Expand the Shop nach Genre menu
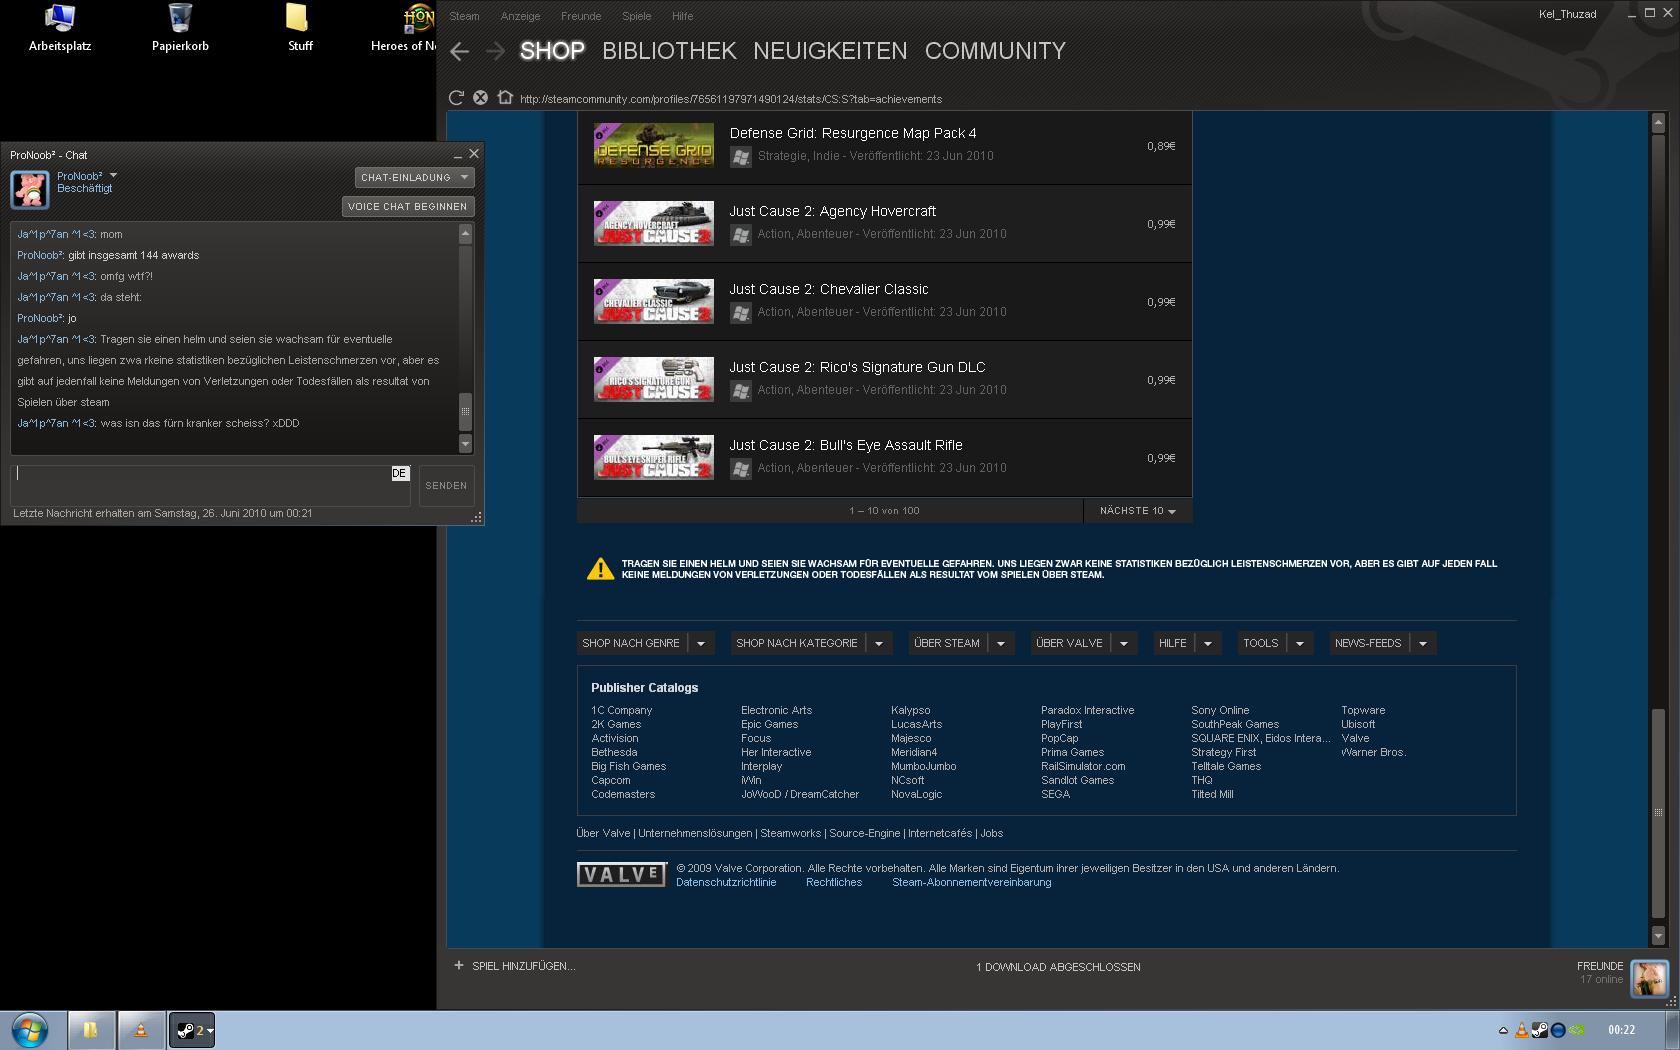The width and height of the screenshot is (1680, 1050). point(701,643)
